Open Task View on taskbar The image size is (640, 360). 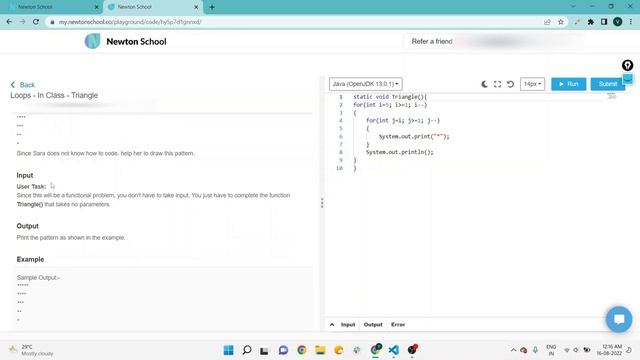264,350
